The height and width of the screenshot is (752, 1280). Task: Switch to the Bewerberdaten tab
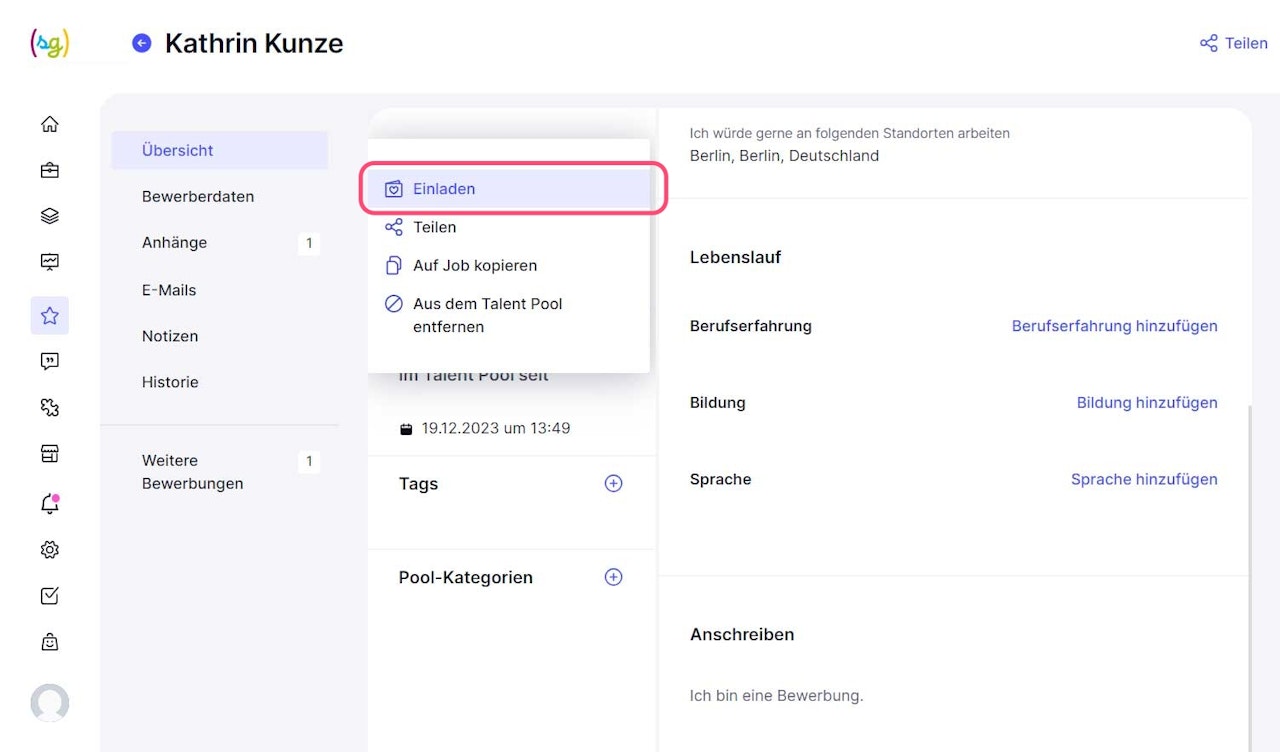tap(198, 196)
